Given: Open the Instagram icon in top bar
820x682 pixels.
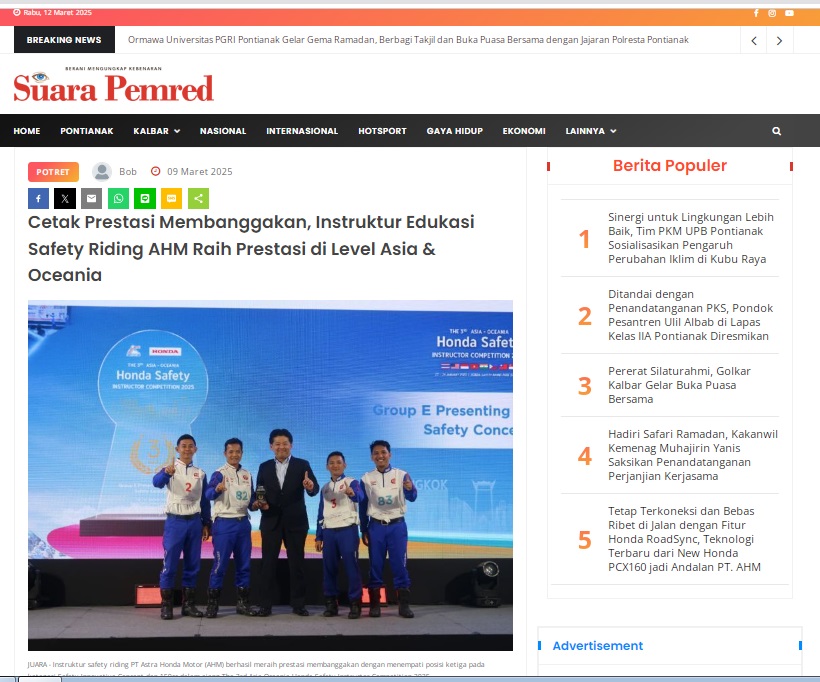Looking at the screenshot, I should [x=772, y=13].
